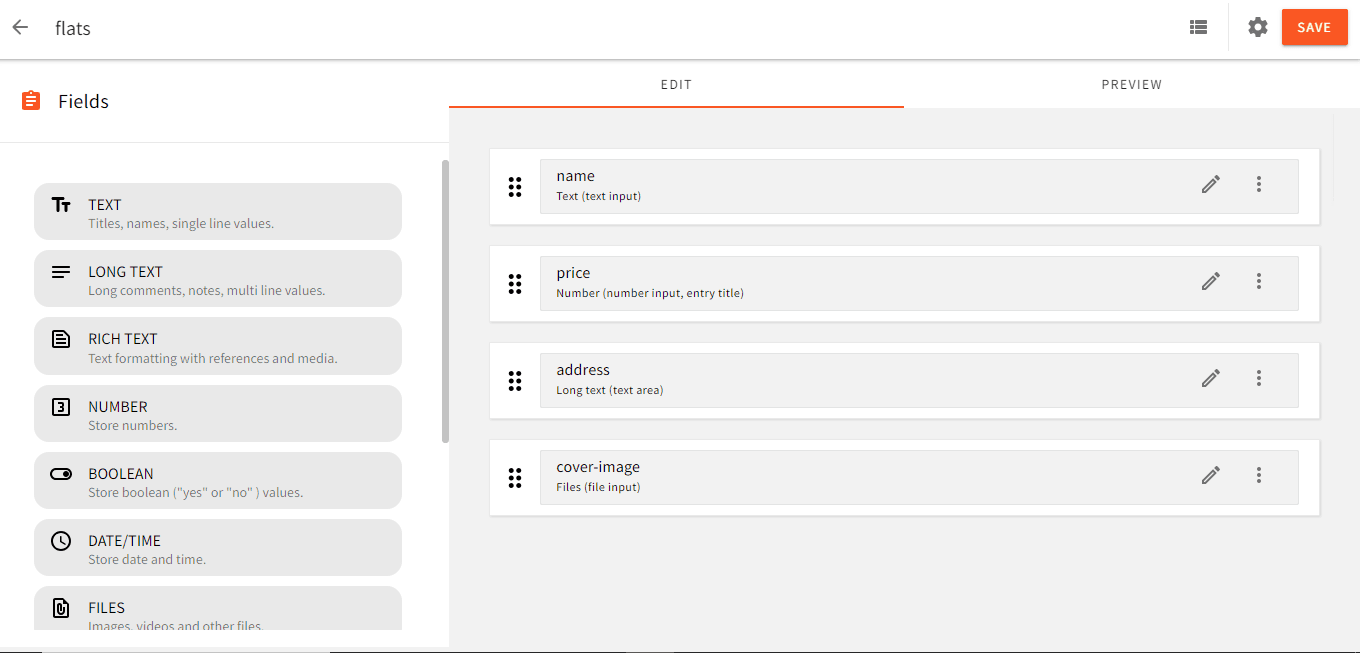Viewport: 1360px width, 653px height.
Task: Click the back arrow next to flats
Action: click(20, 27)
